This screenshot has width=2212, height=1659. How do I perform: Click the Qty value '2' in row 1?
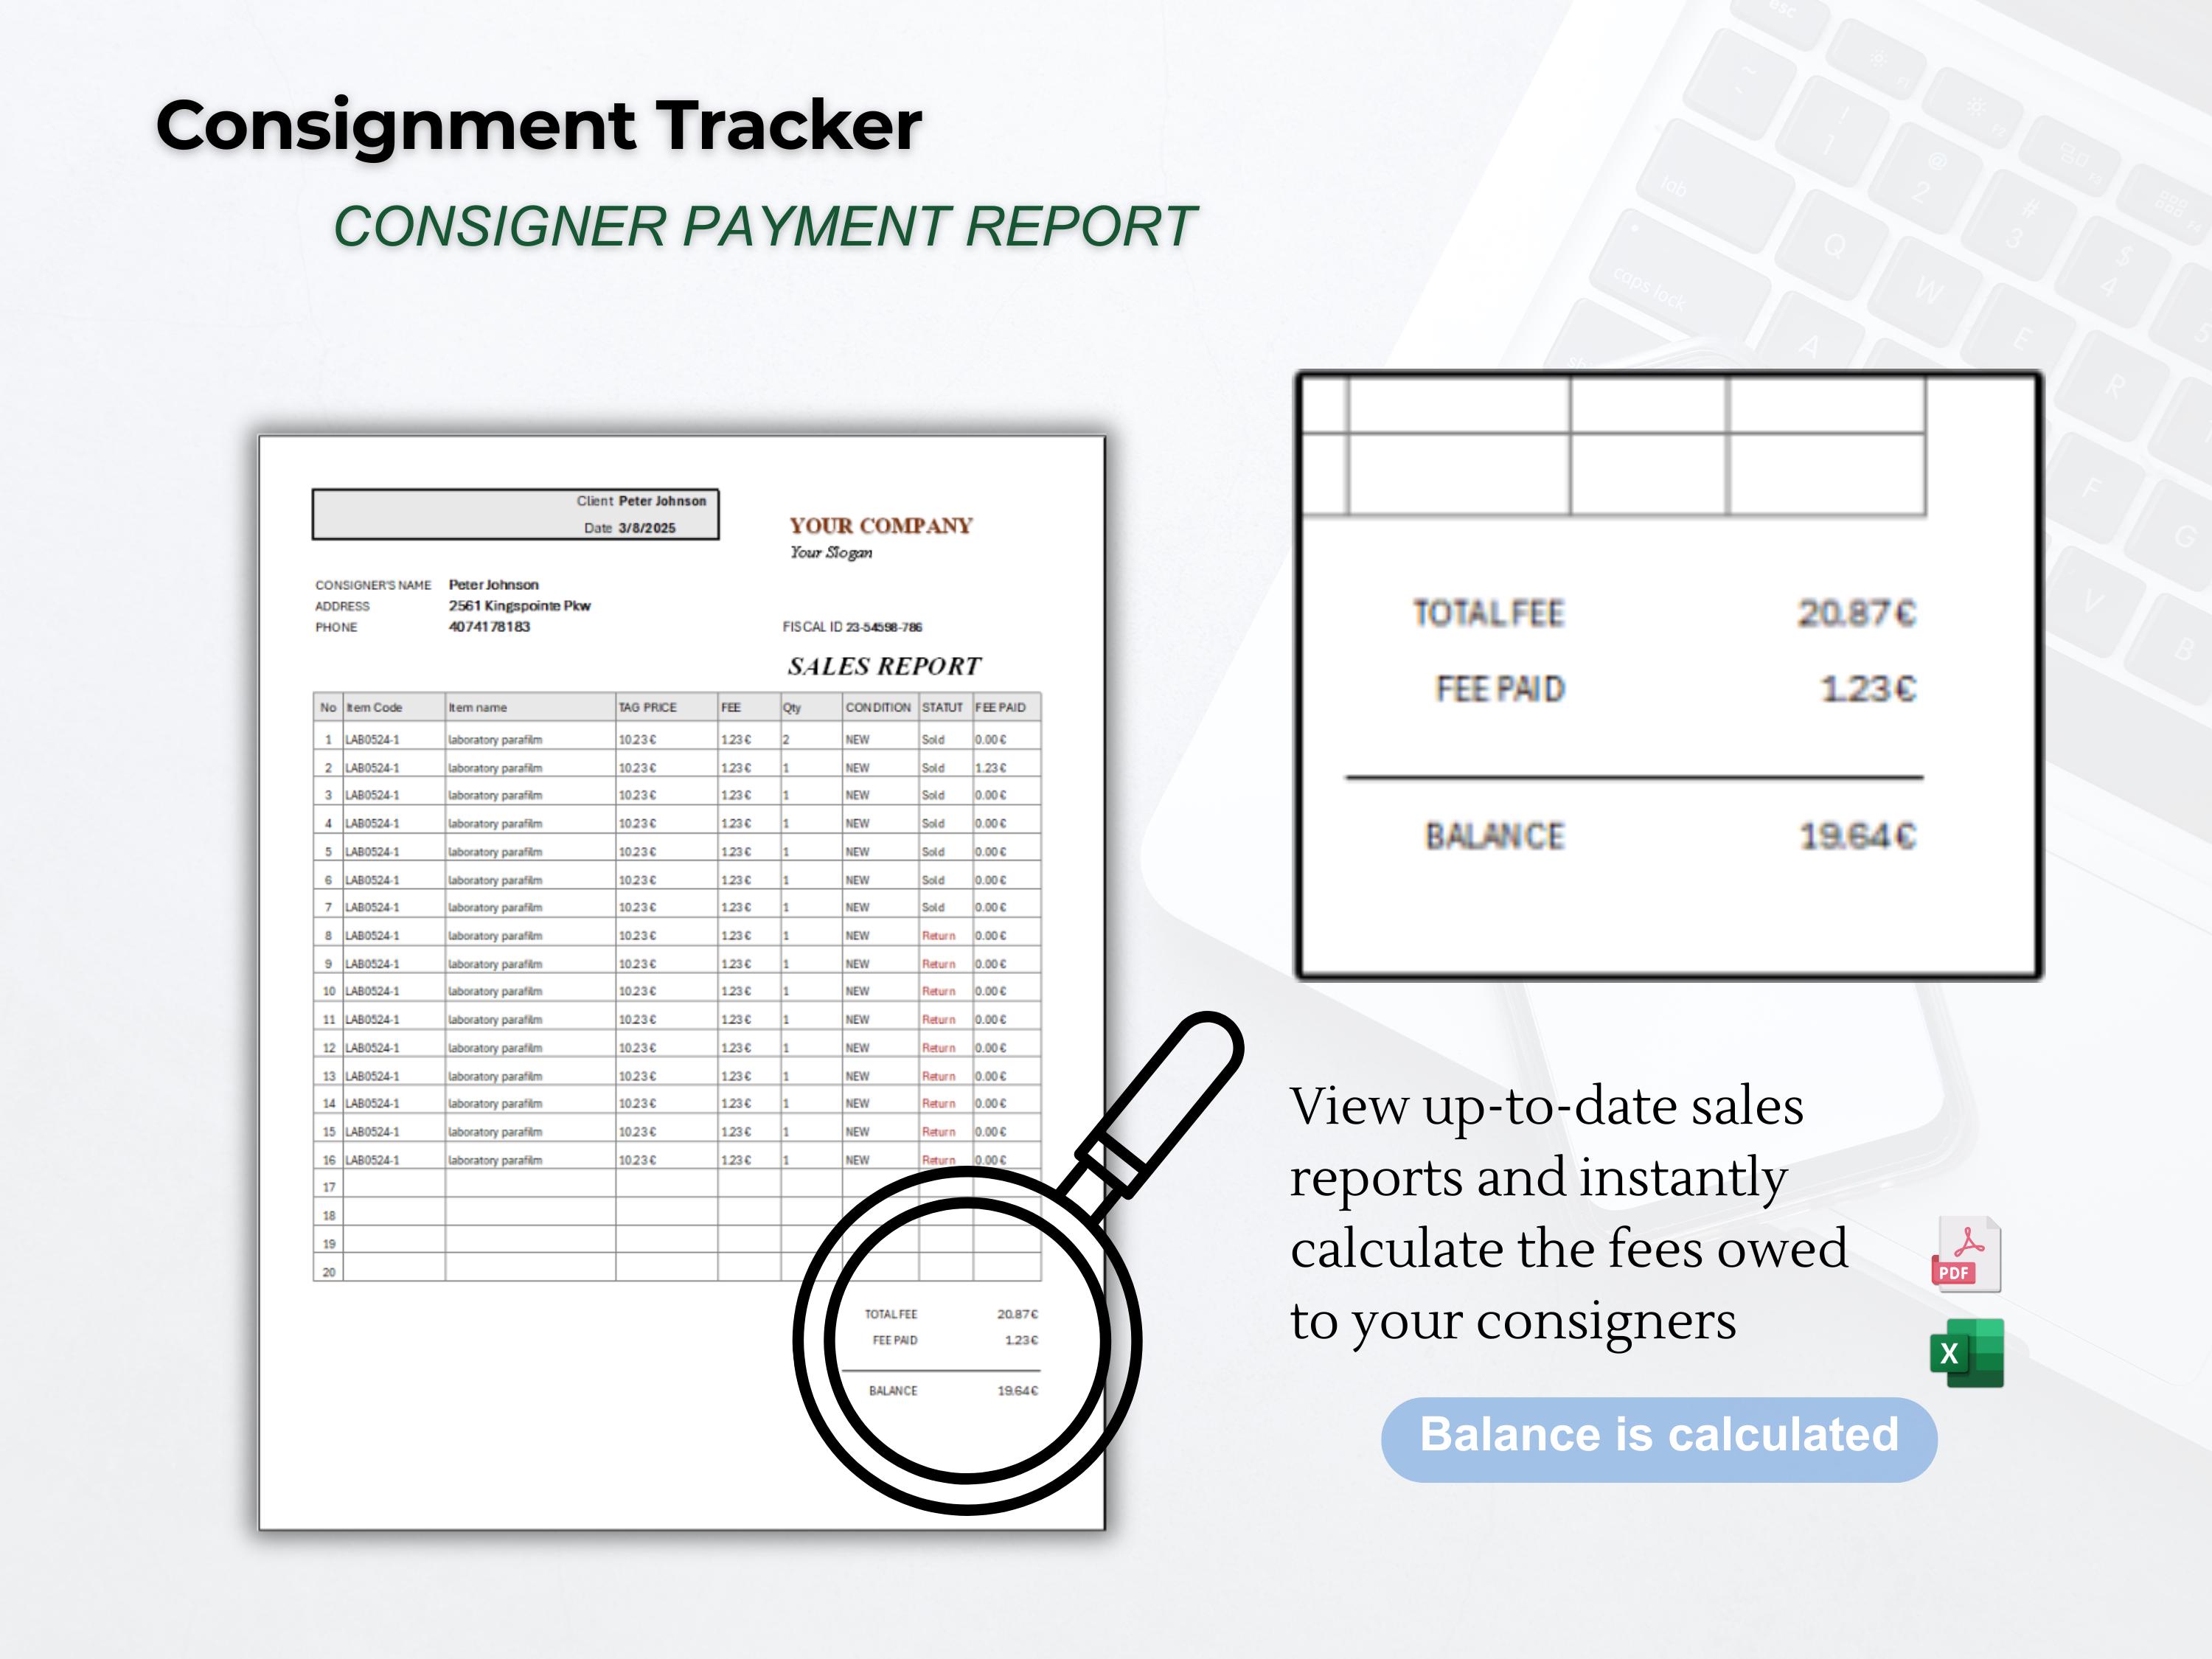[x=786, y=740]
